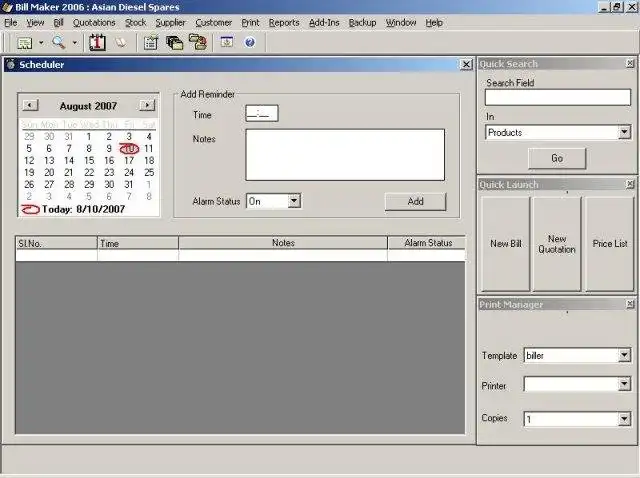The image size is (640, 478).
Task: Open the Stock menu
Action: [x=135, y=23]
